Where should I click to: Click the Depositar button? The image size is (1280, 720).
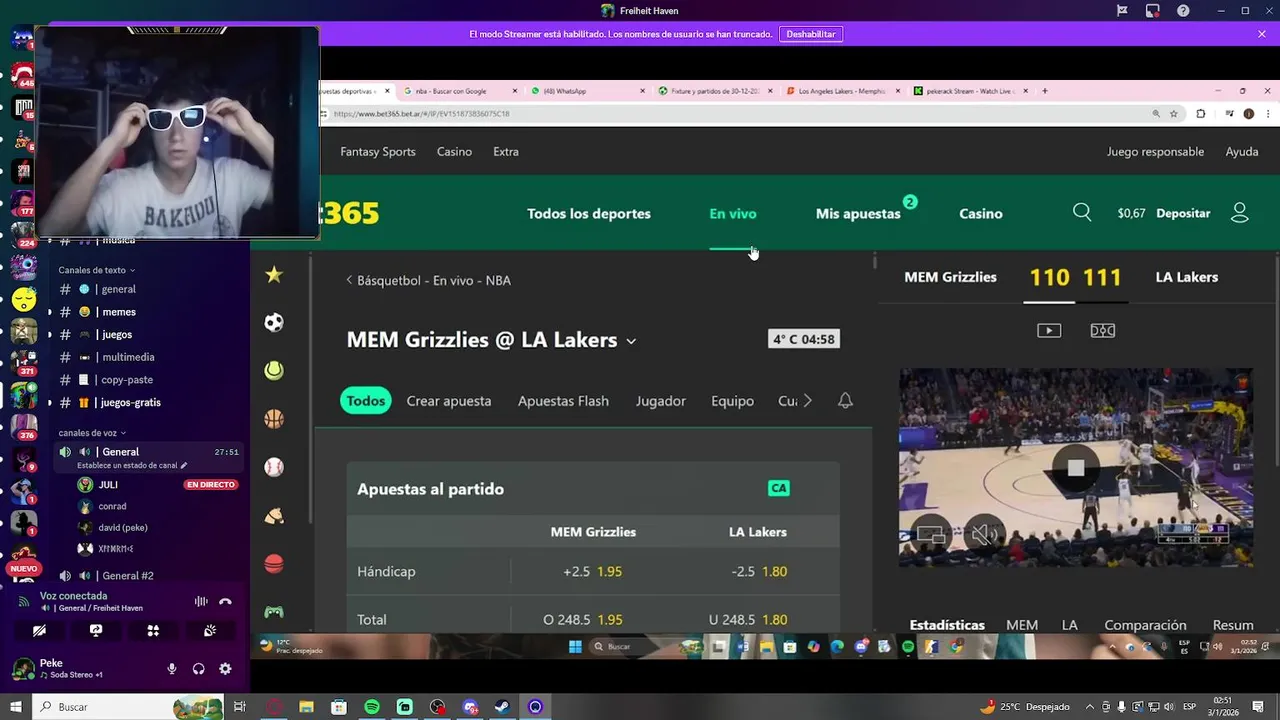(1183, 213)
